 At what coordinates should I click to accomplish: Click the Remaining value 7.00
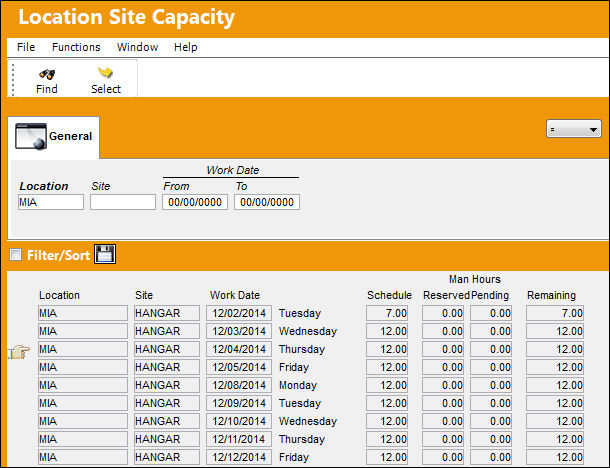[555, 313]
